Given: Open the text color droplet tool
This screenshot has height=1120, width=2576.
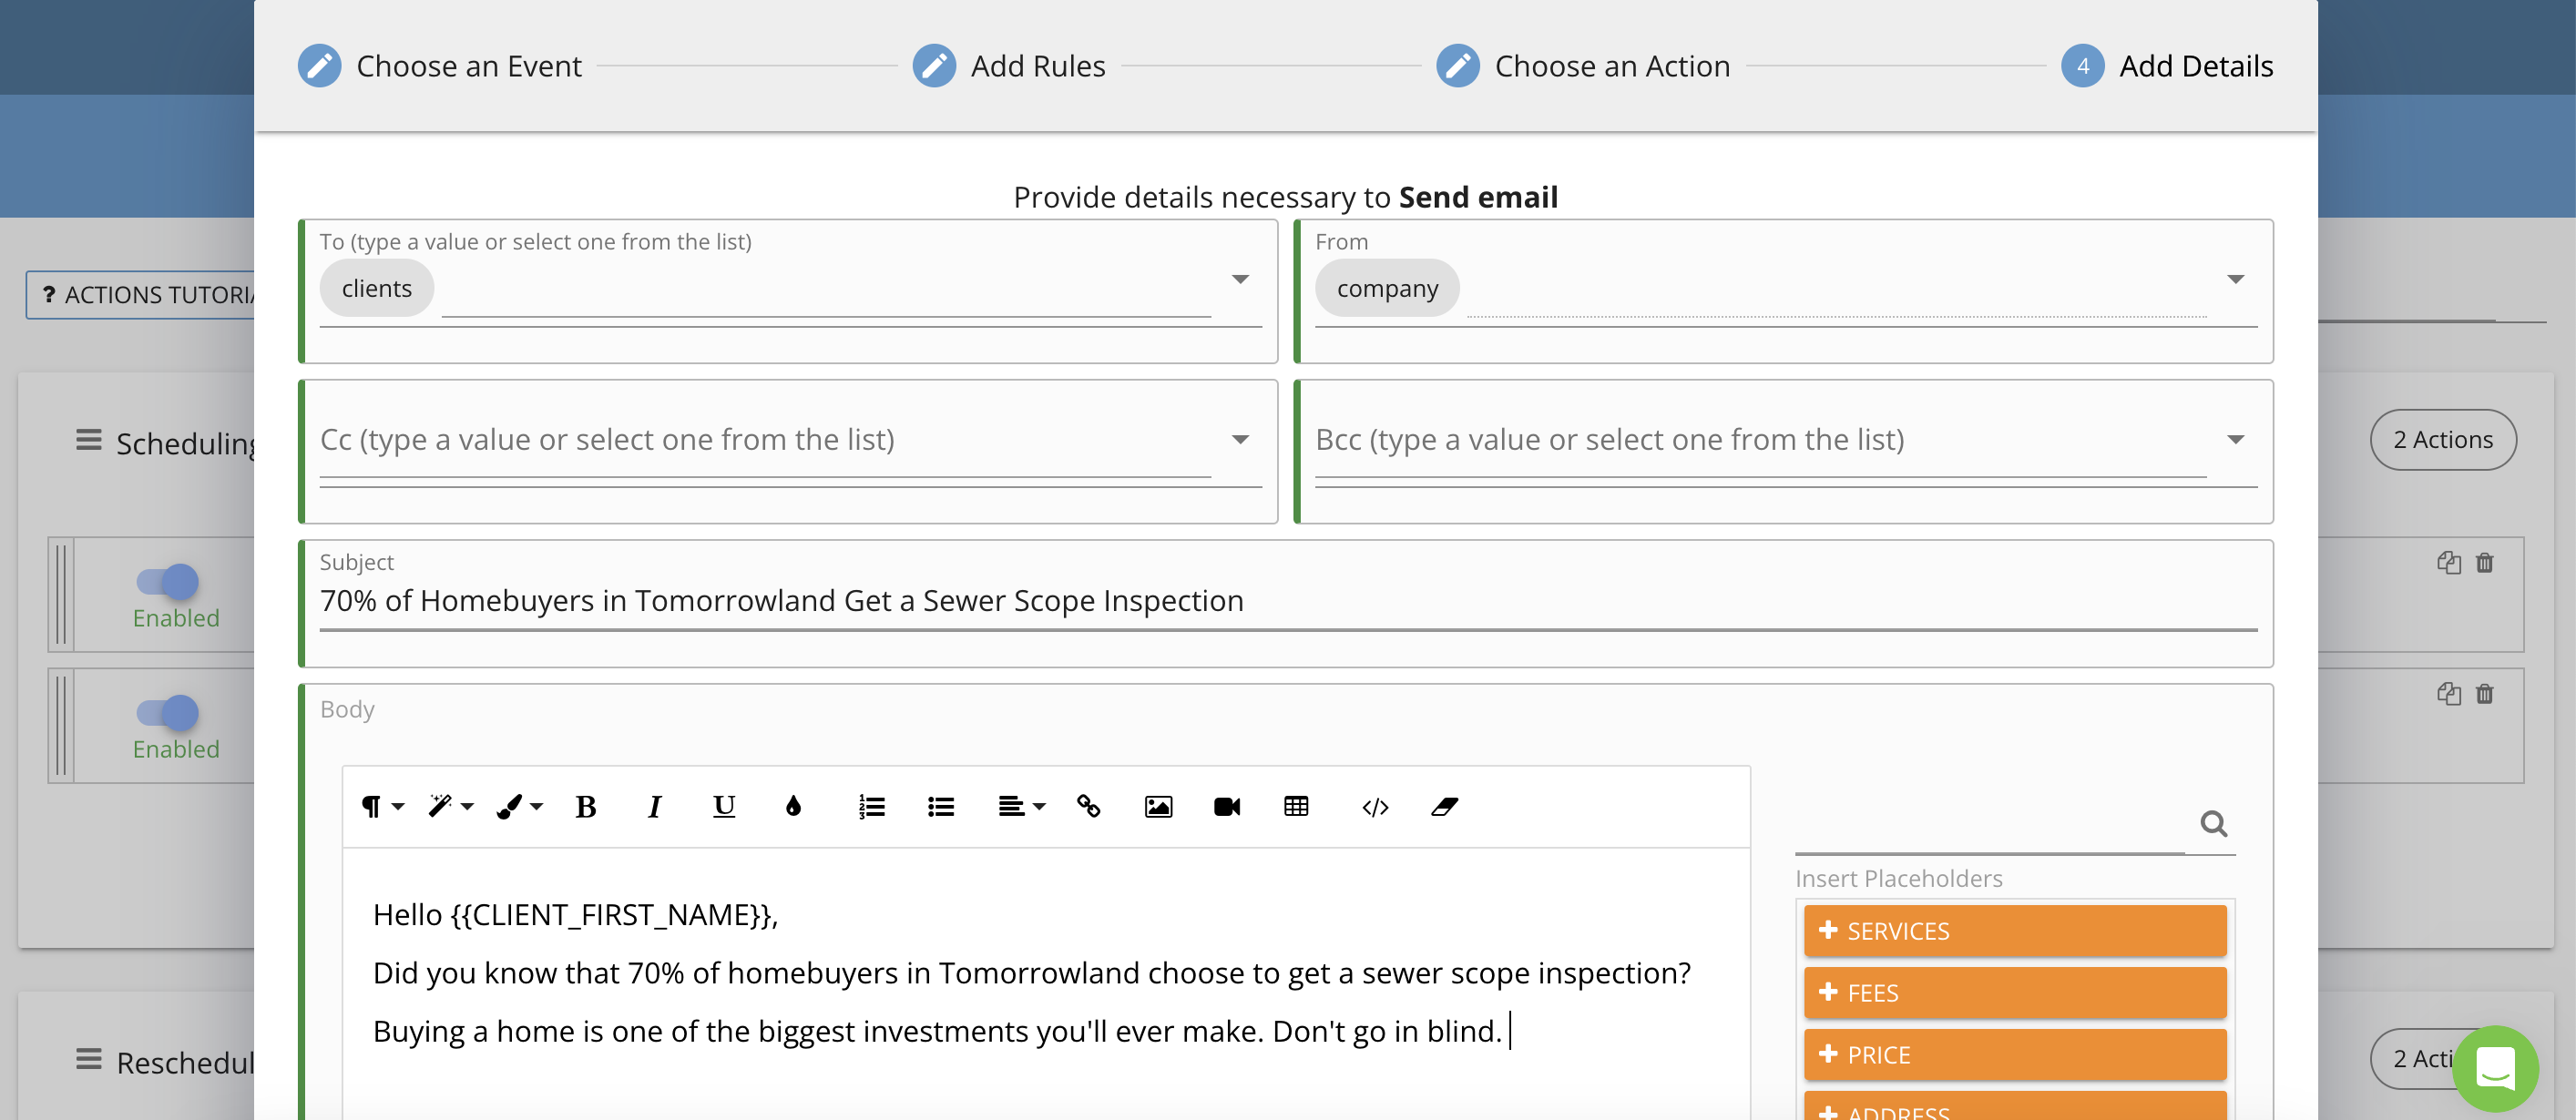Looking at the screenshot, I should coord(793,806).
